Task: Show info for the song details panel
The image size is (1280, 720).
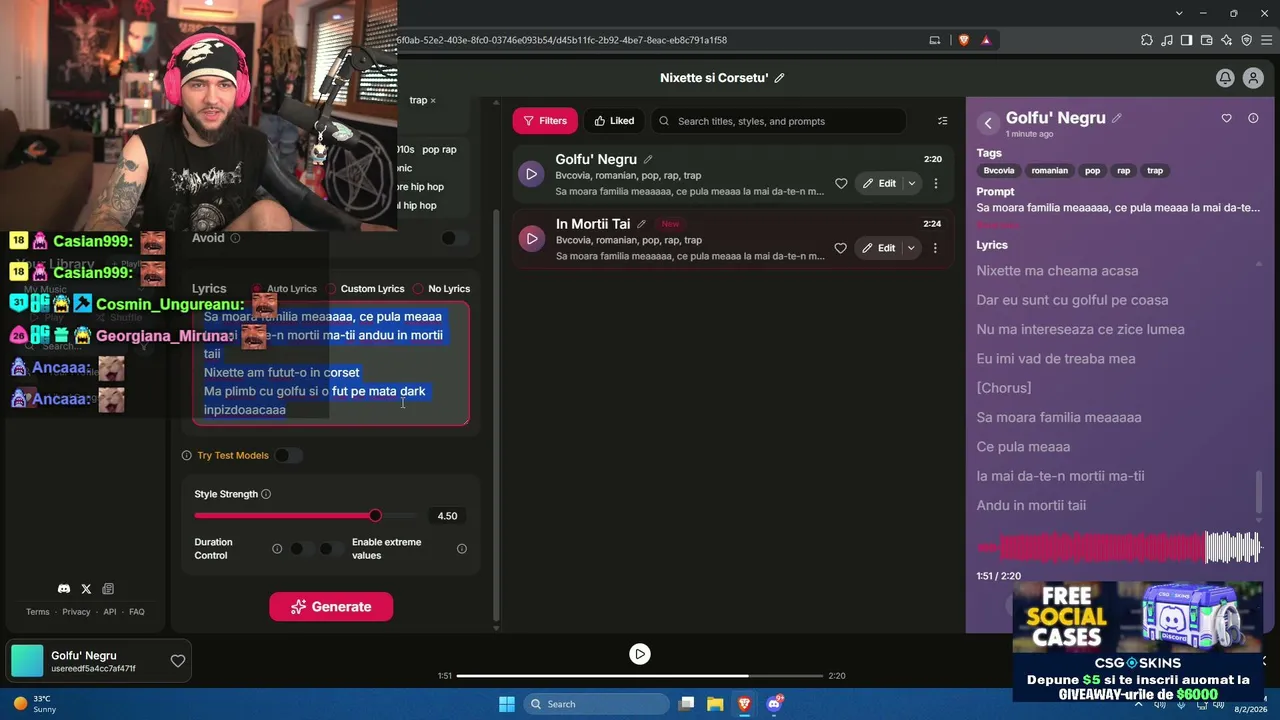Action: pos(1253,118)
